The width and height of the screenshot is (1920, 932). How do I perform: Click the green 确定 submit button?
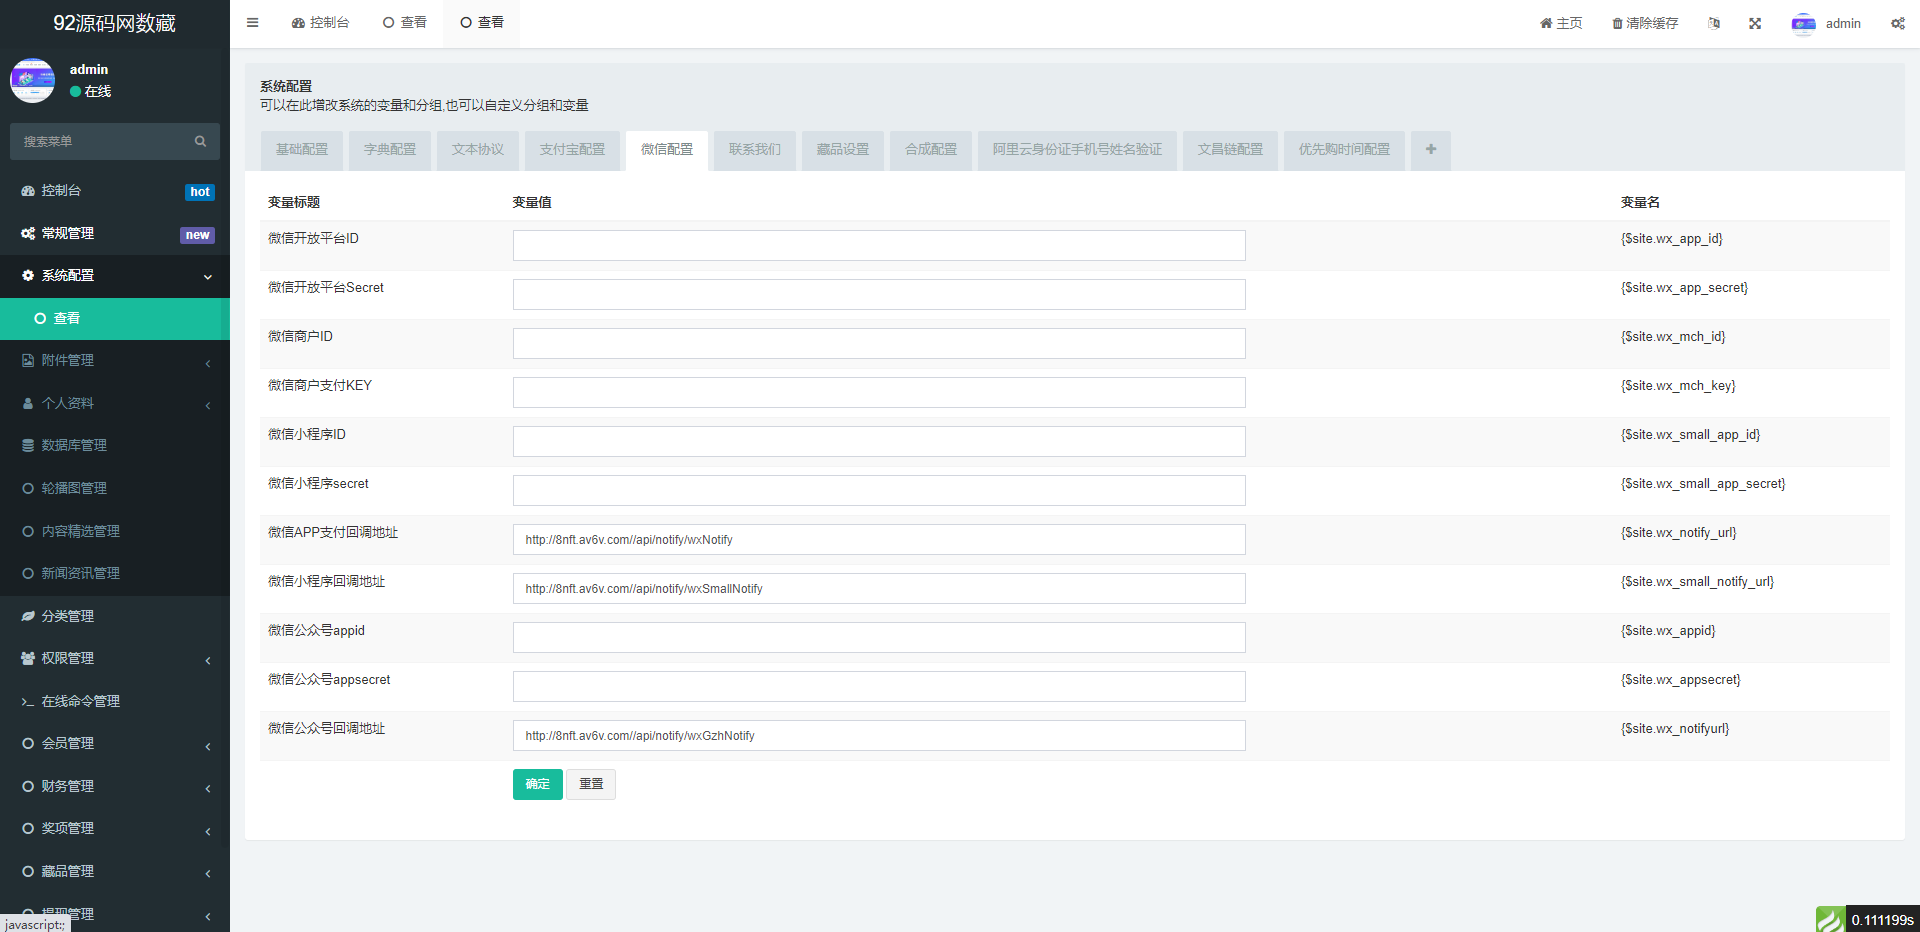tap(537, 785)
